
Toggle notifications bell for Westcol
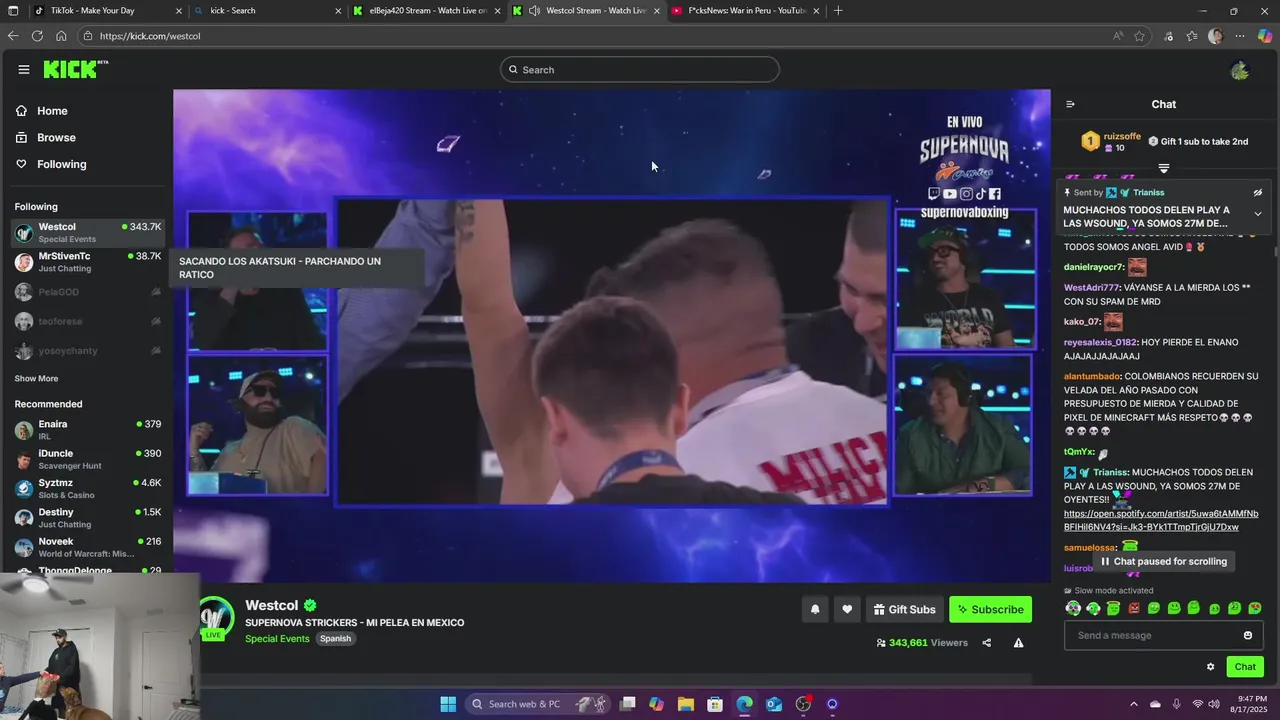(815, 609)
